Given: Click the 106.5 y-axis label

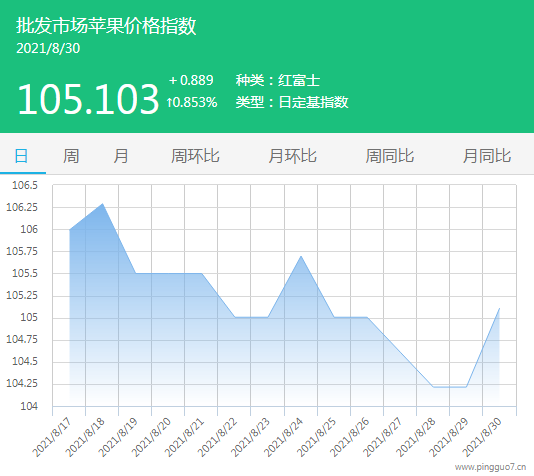Looking at the screenshot, I should pyautogui.click(x=25, y=185).
